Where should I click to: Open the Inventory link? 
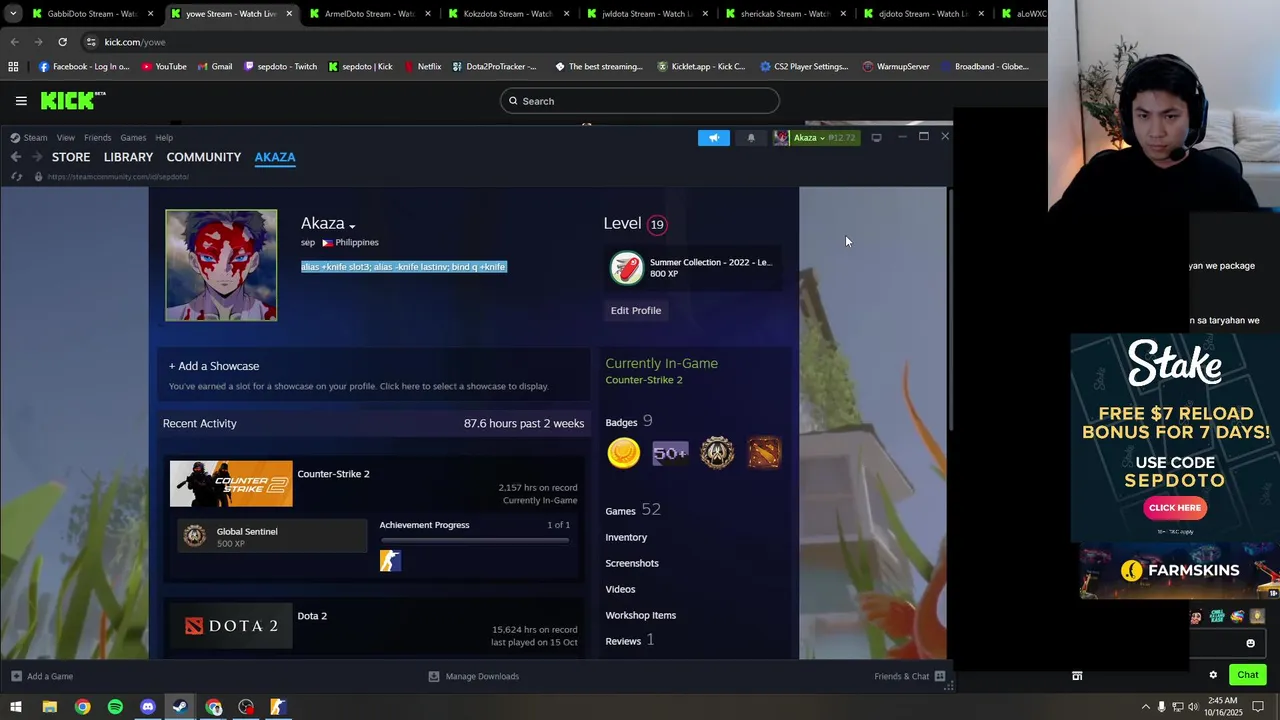pos(626,537)
